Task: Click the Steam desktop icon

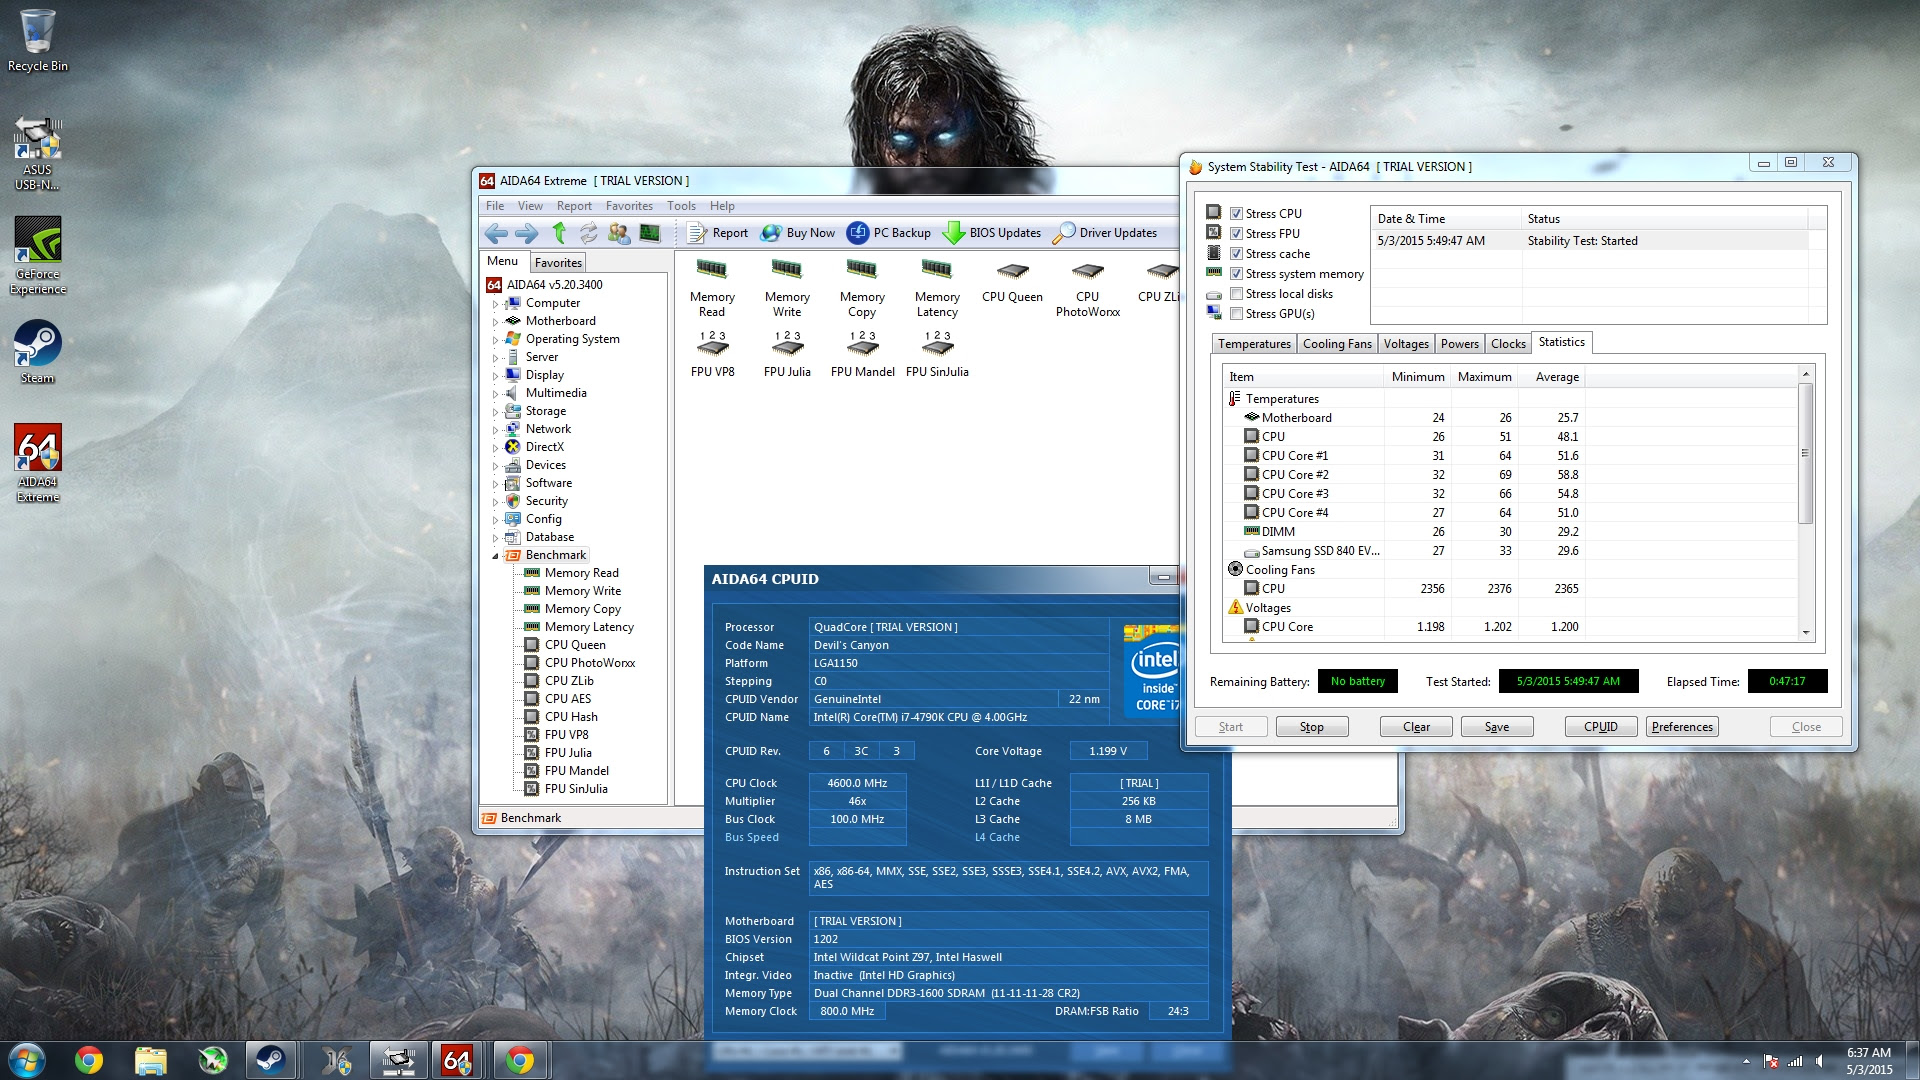Action: (38, 352)
